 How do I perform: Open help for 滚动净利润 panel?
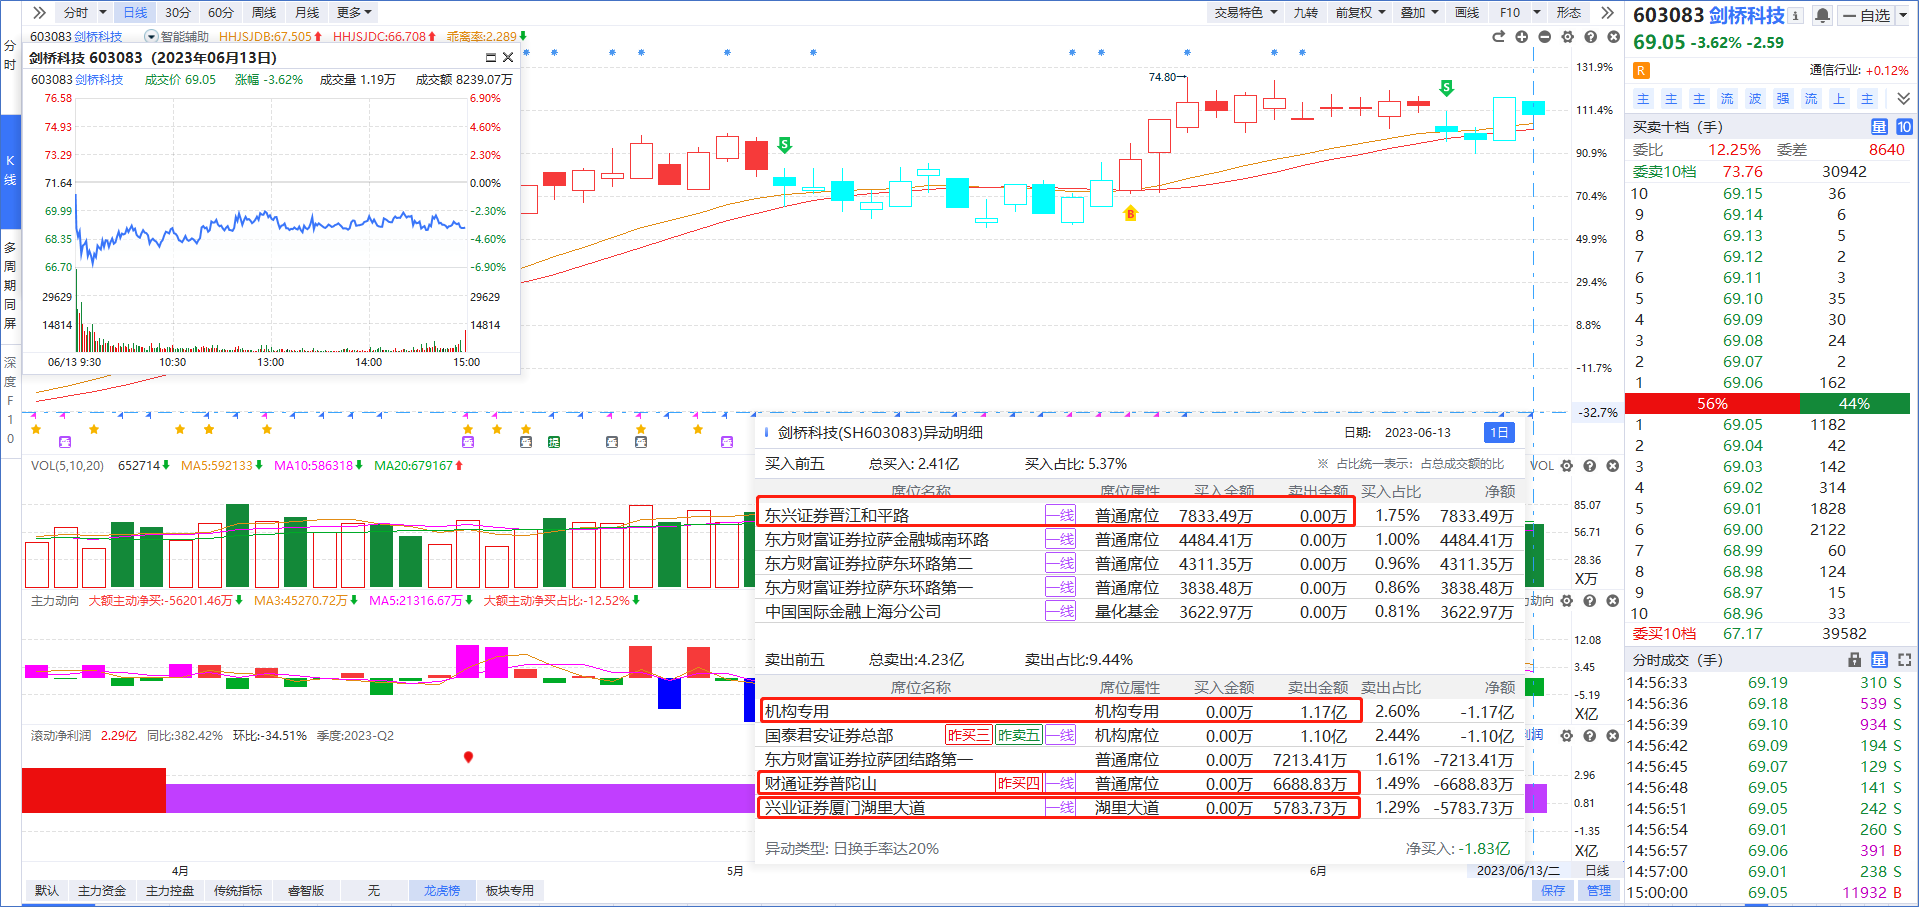pos(1590,736)
